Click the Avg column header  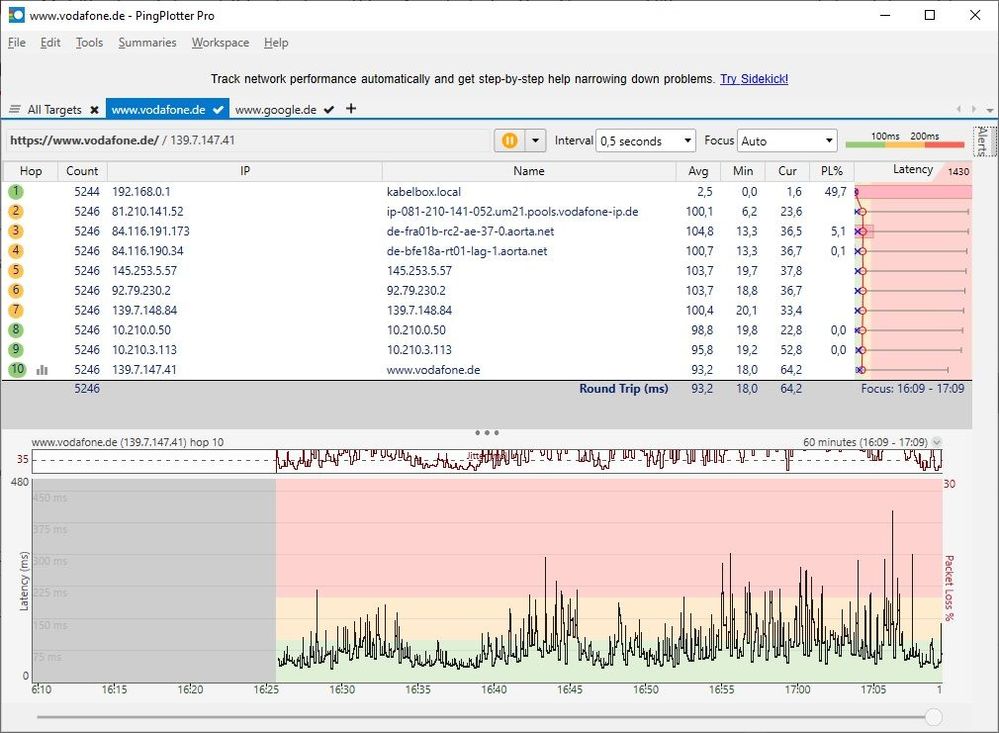click(698, 171)
